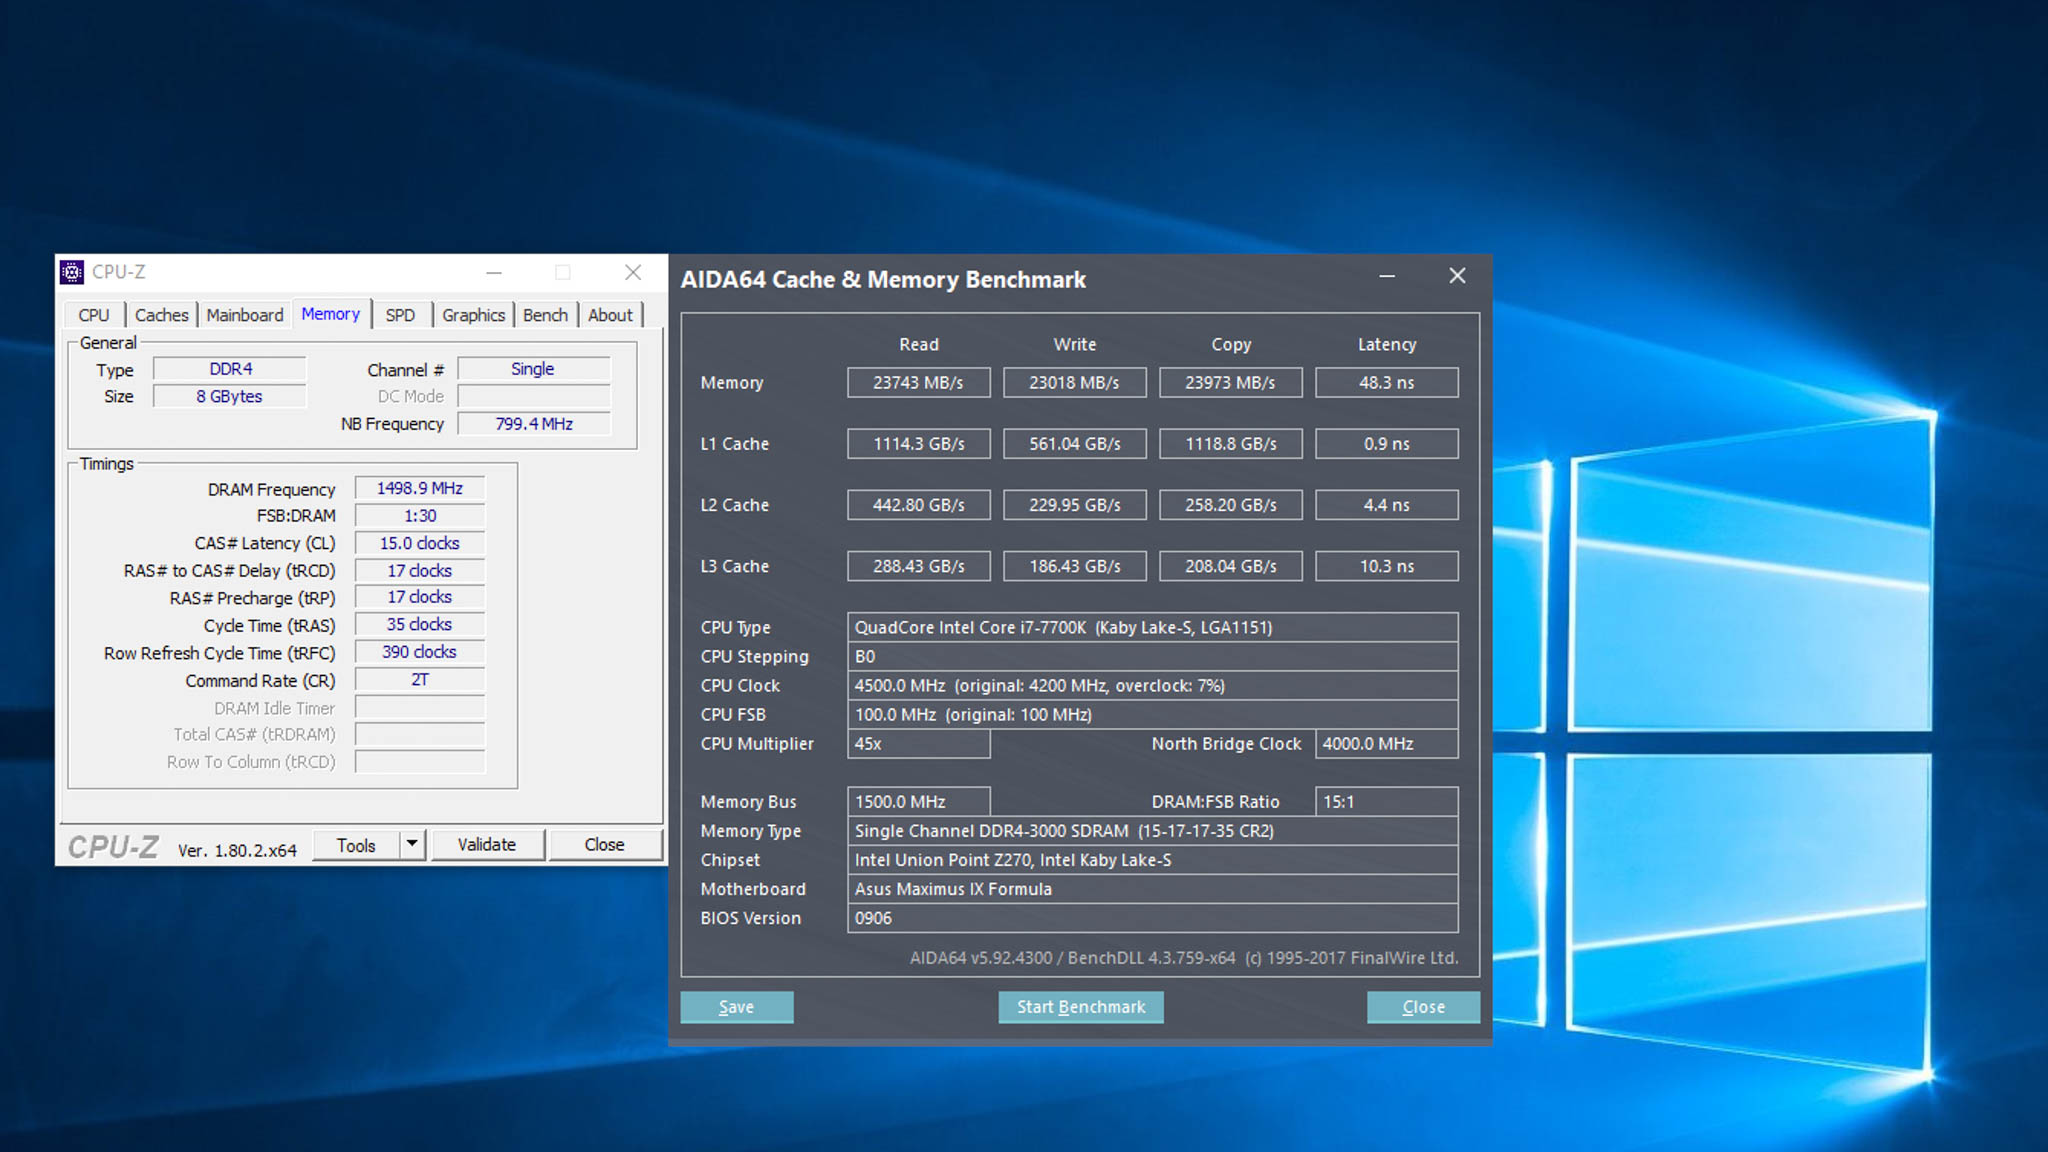Click the empty DC Mode field
Image resolution: width=2048 pixels, height=1152 pixels.
(533, 396)
